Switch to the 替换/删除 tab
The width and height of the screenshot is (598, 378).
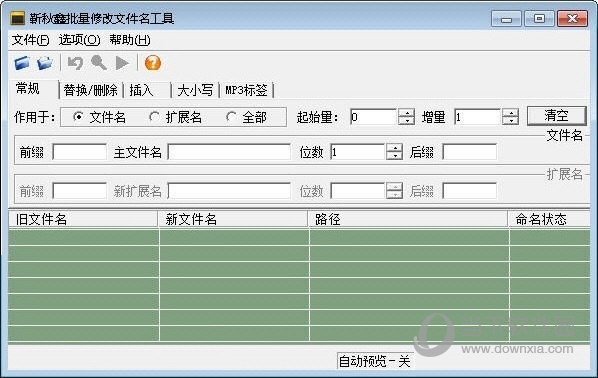91,90
